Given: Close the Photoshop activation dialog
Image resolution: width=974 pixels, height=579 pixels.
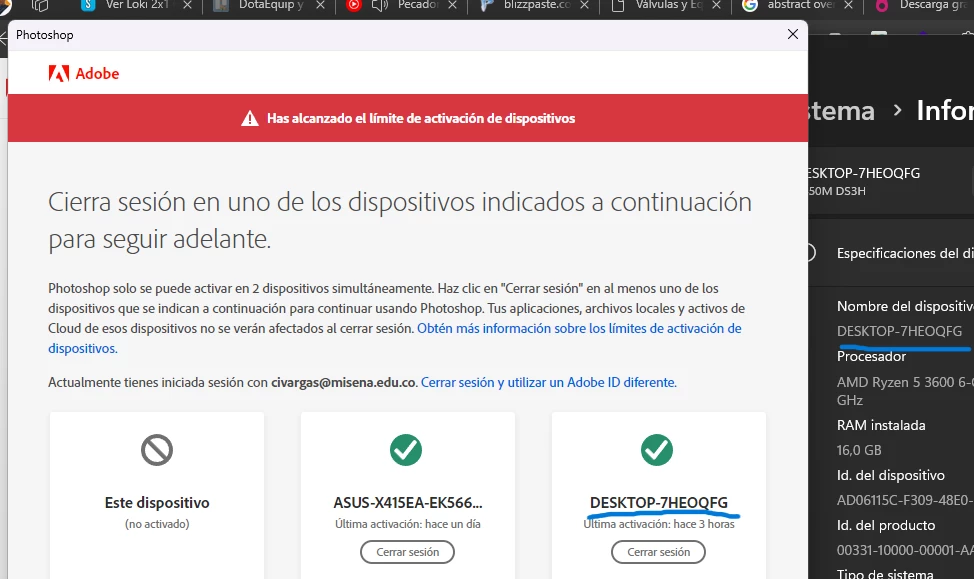Looking at the screenshot, I should click(793, 34).
